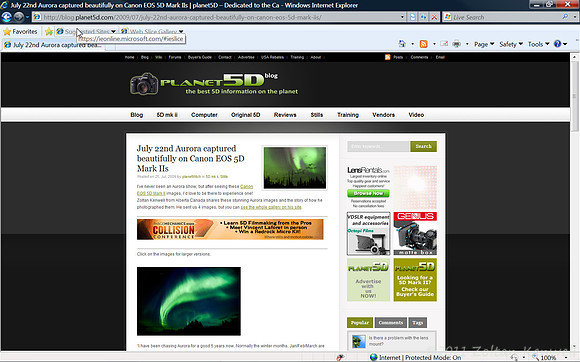Open the Tools menu

(538, 44)
